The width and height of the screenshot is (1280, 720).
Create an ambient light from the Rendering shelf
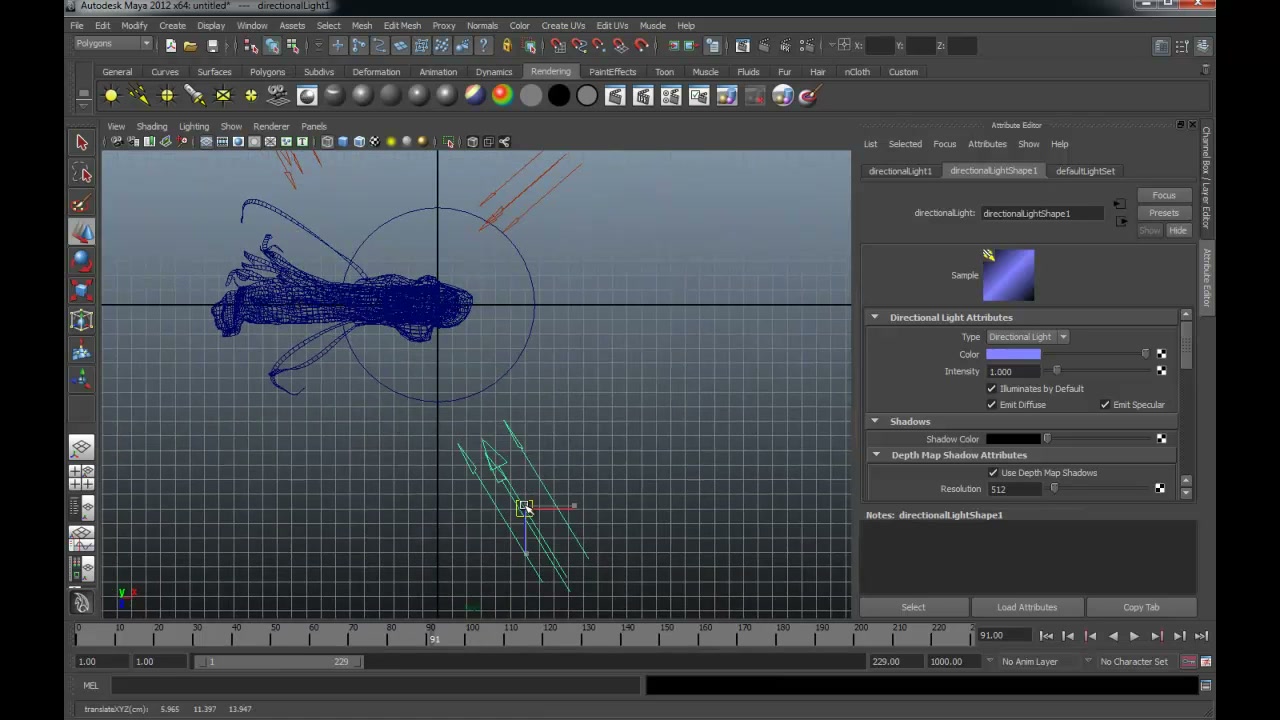pos(111,96)
